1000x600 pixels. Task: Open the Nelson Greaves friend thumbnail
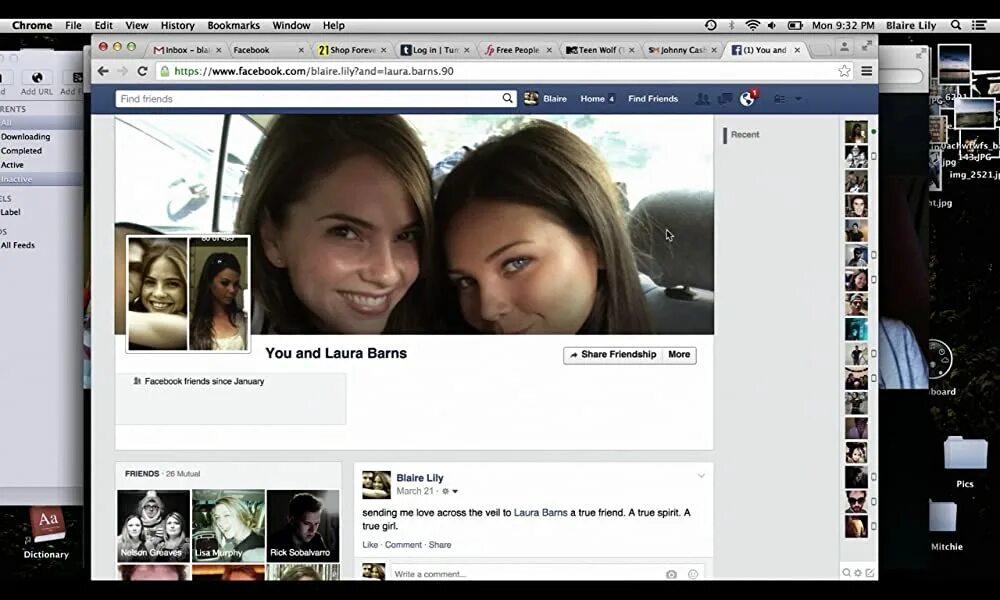[x=154, y=525]
